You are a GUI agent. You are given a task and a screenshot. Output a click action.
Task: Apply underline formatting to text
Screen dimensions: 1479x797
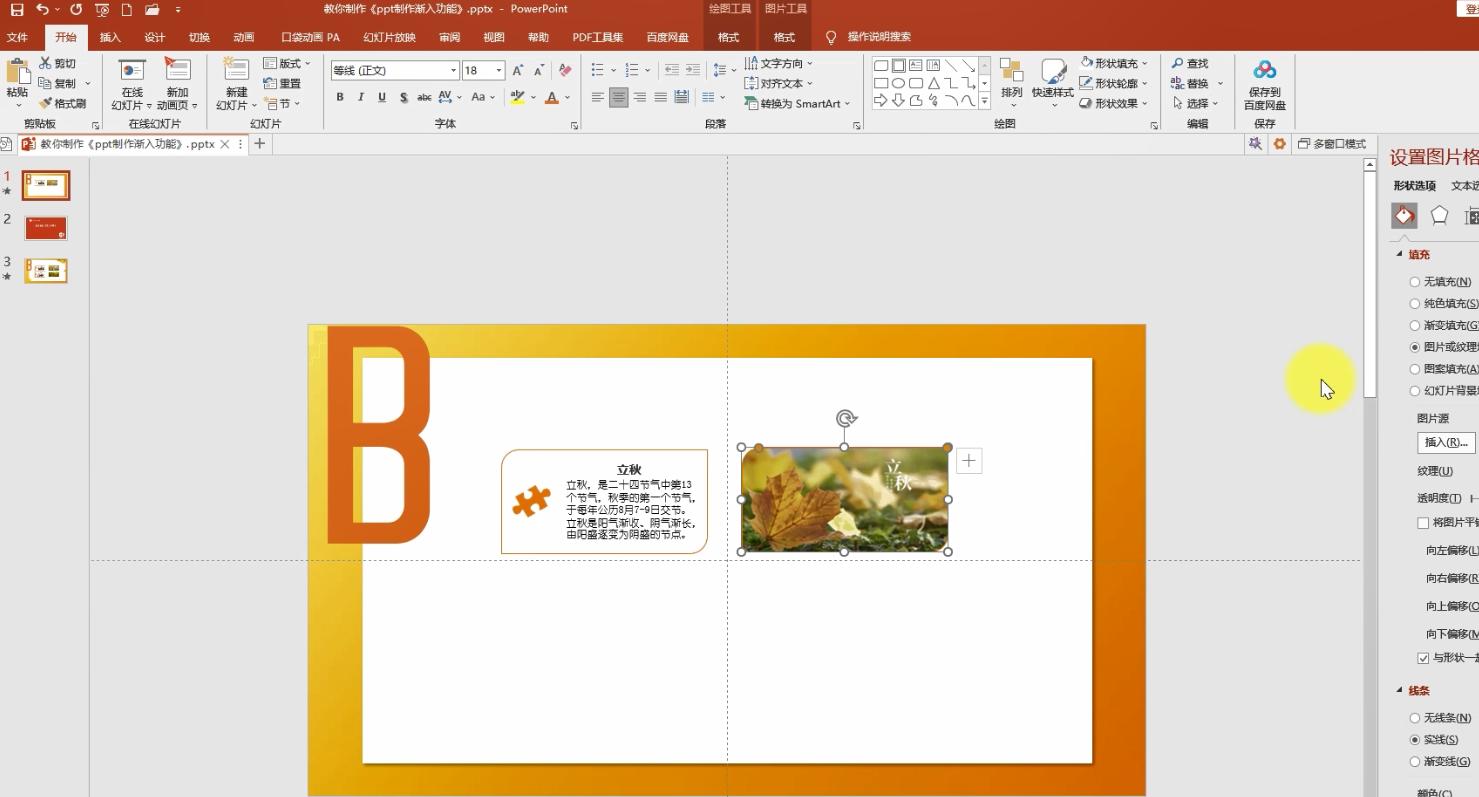tap(382, 97)
